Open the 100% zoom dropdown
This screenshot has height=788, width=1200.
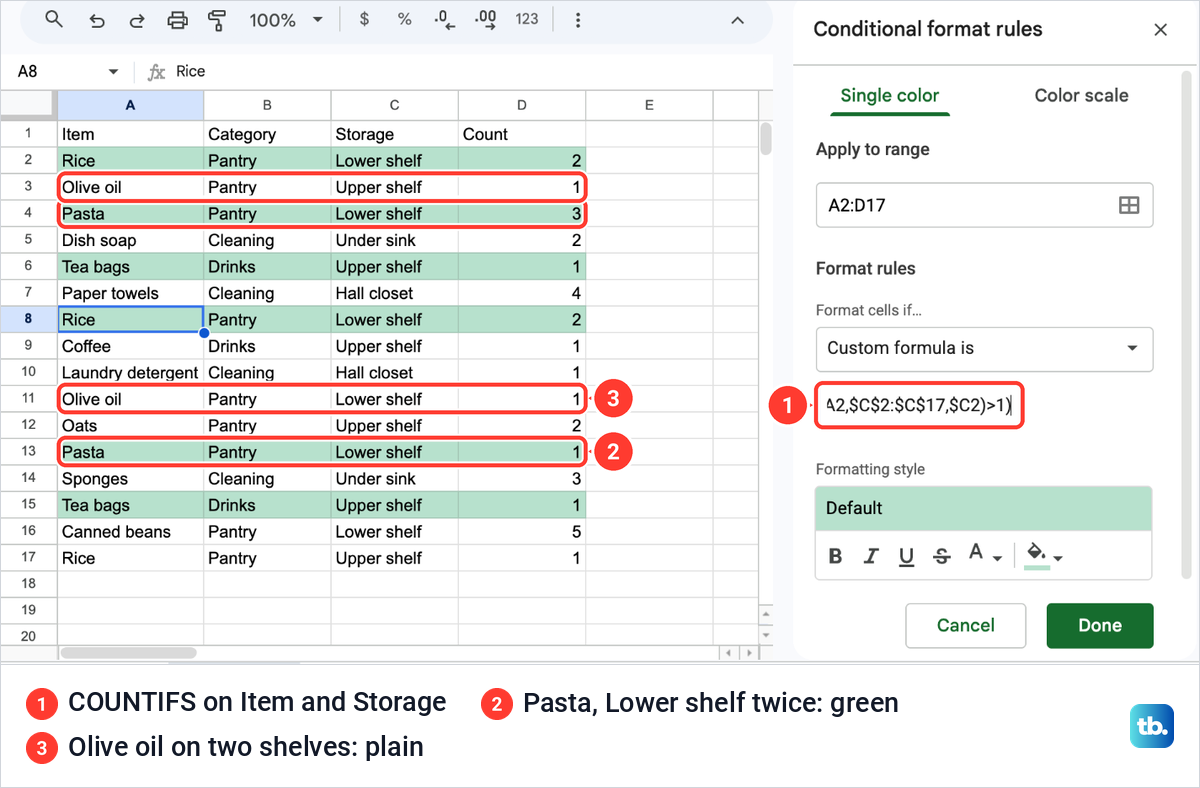click(286, 20)
